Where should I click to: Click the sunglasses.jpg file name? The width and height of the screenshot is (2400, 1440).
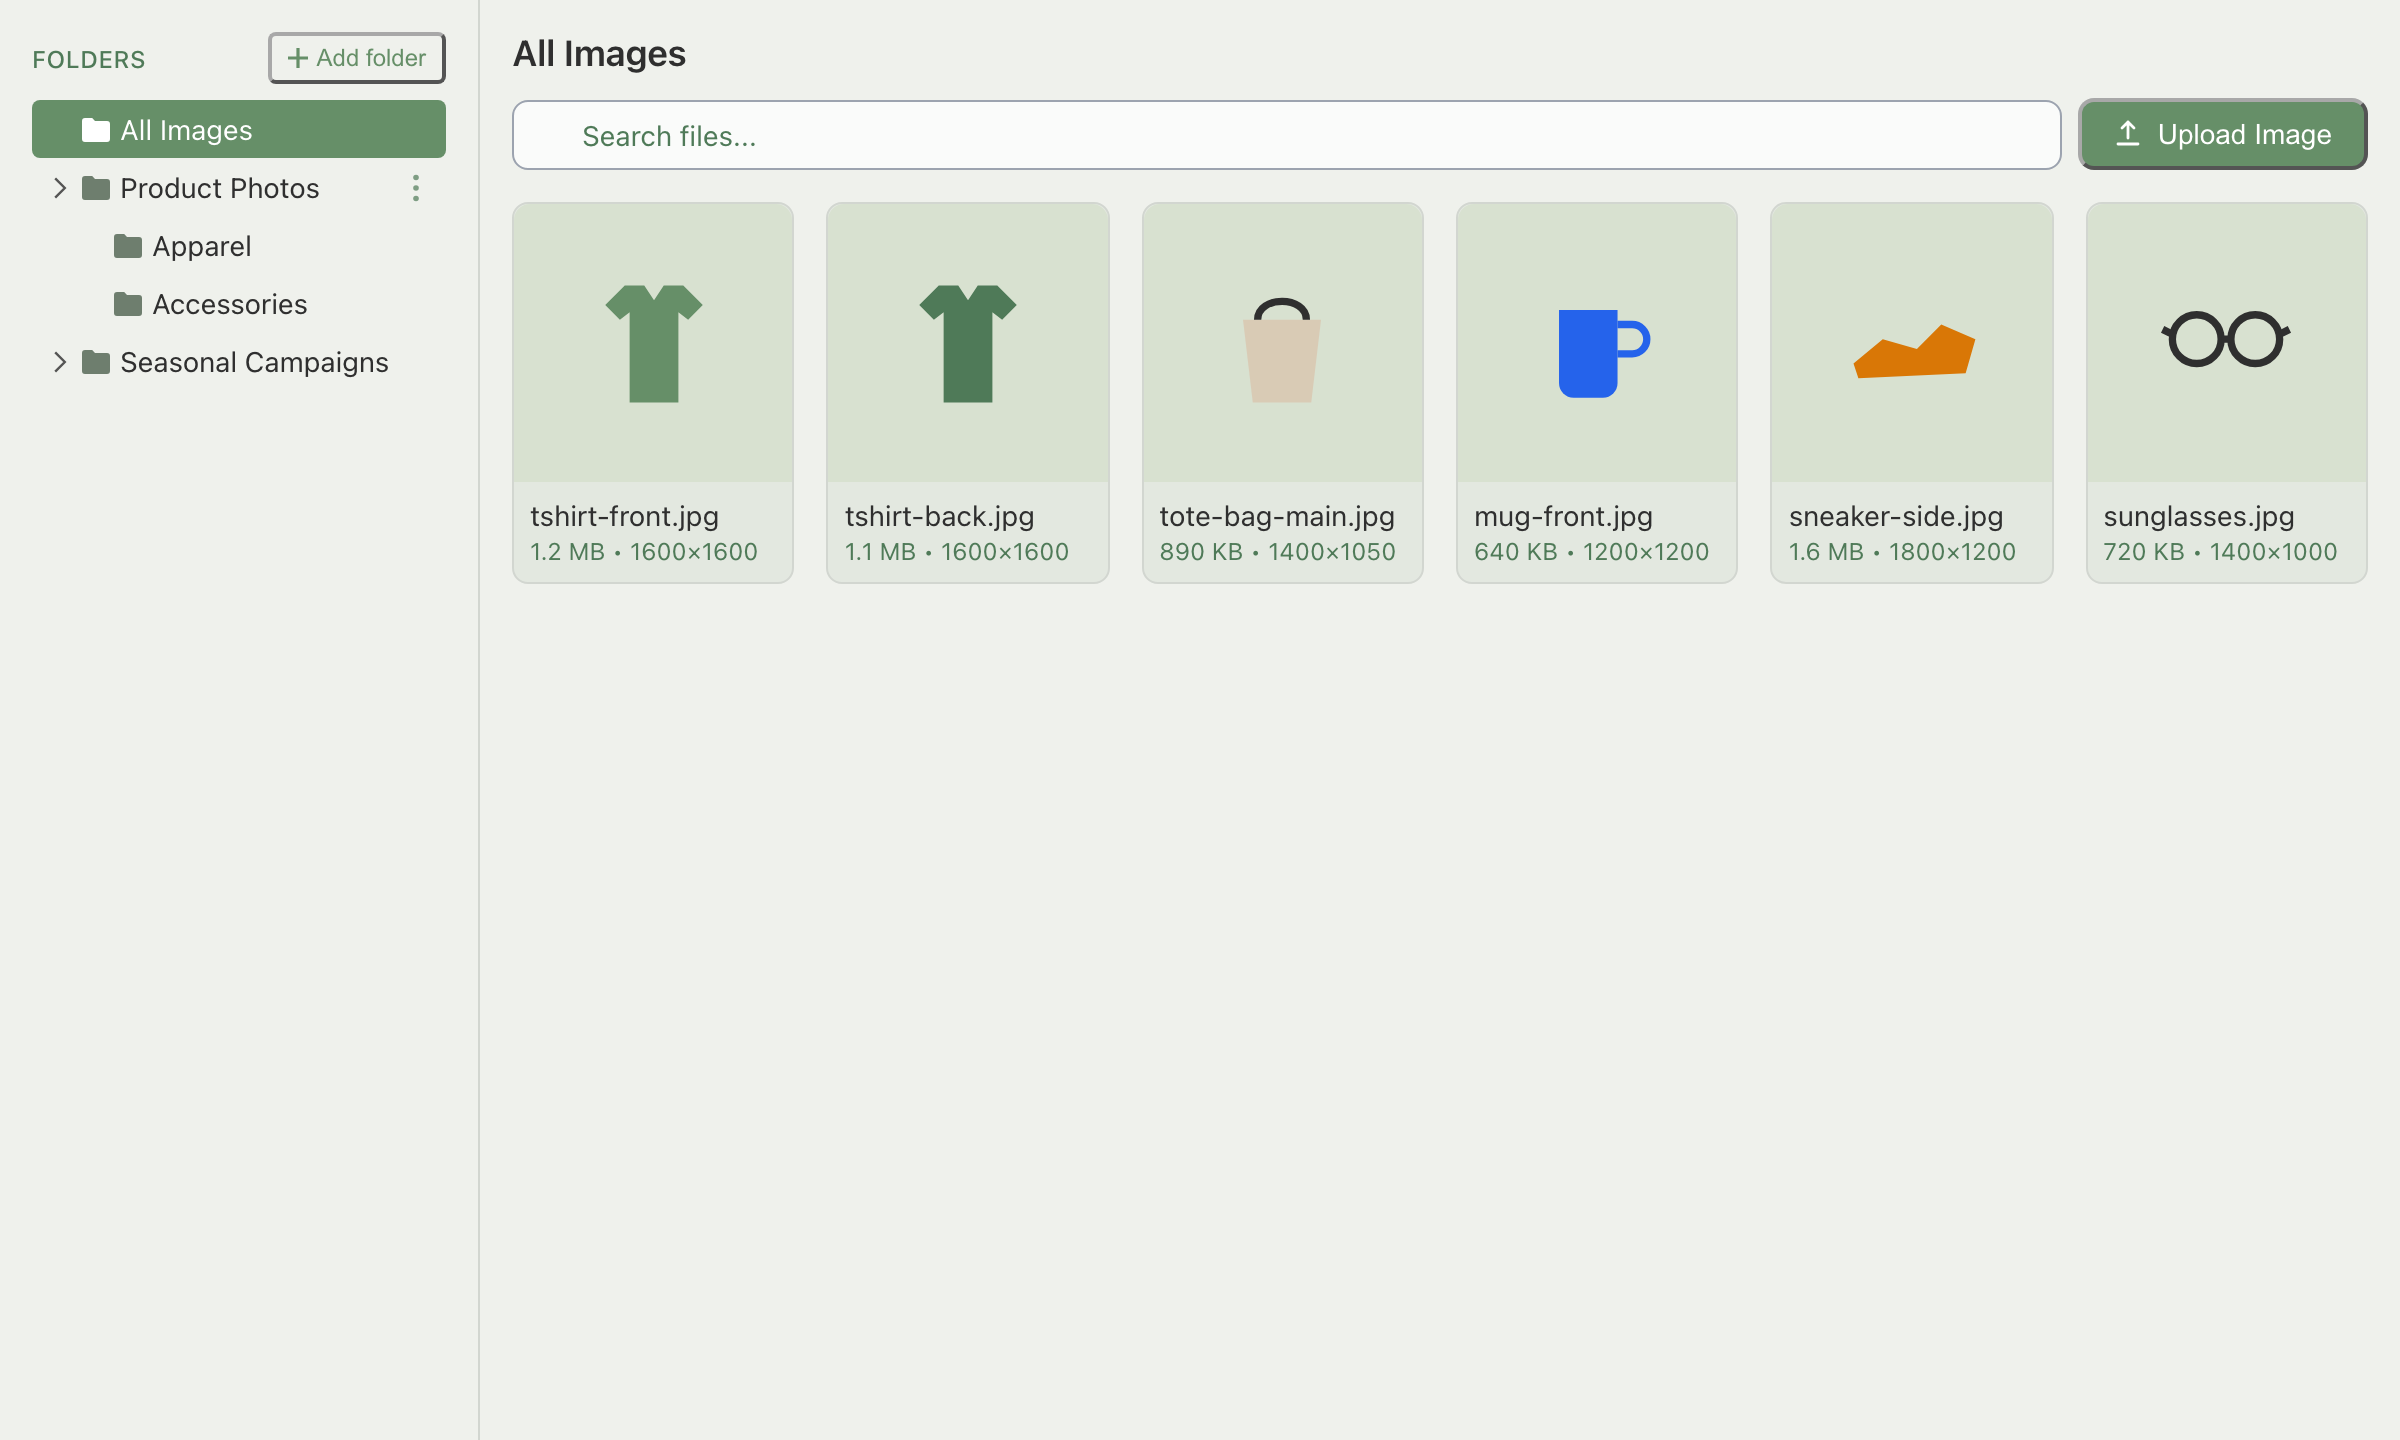click(2198, 517)
